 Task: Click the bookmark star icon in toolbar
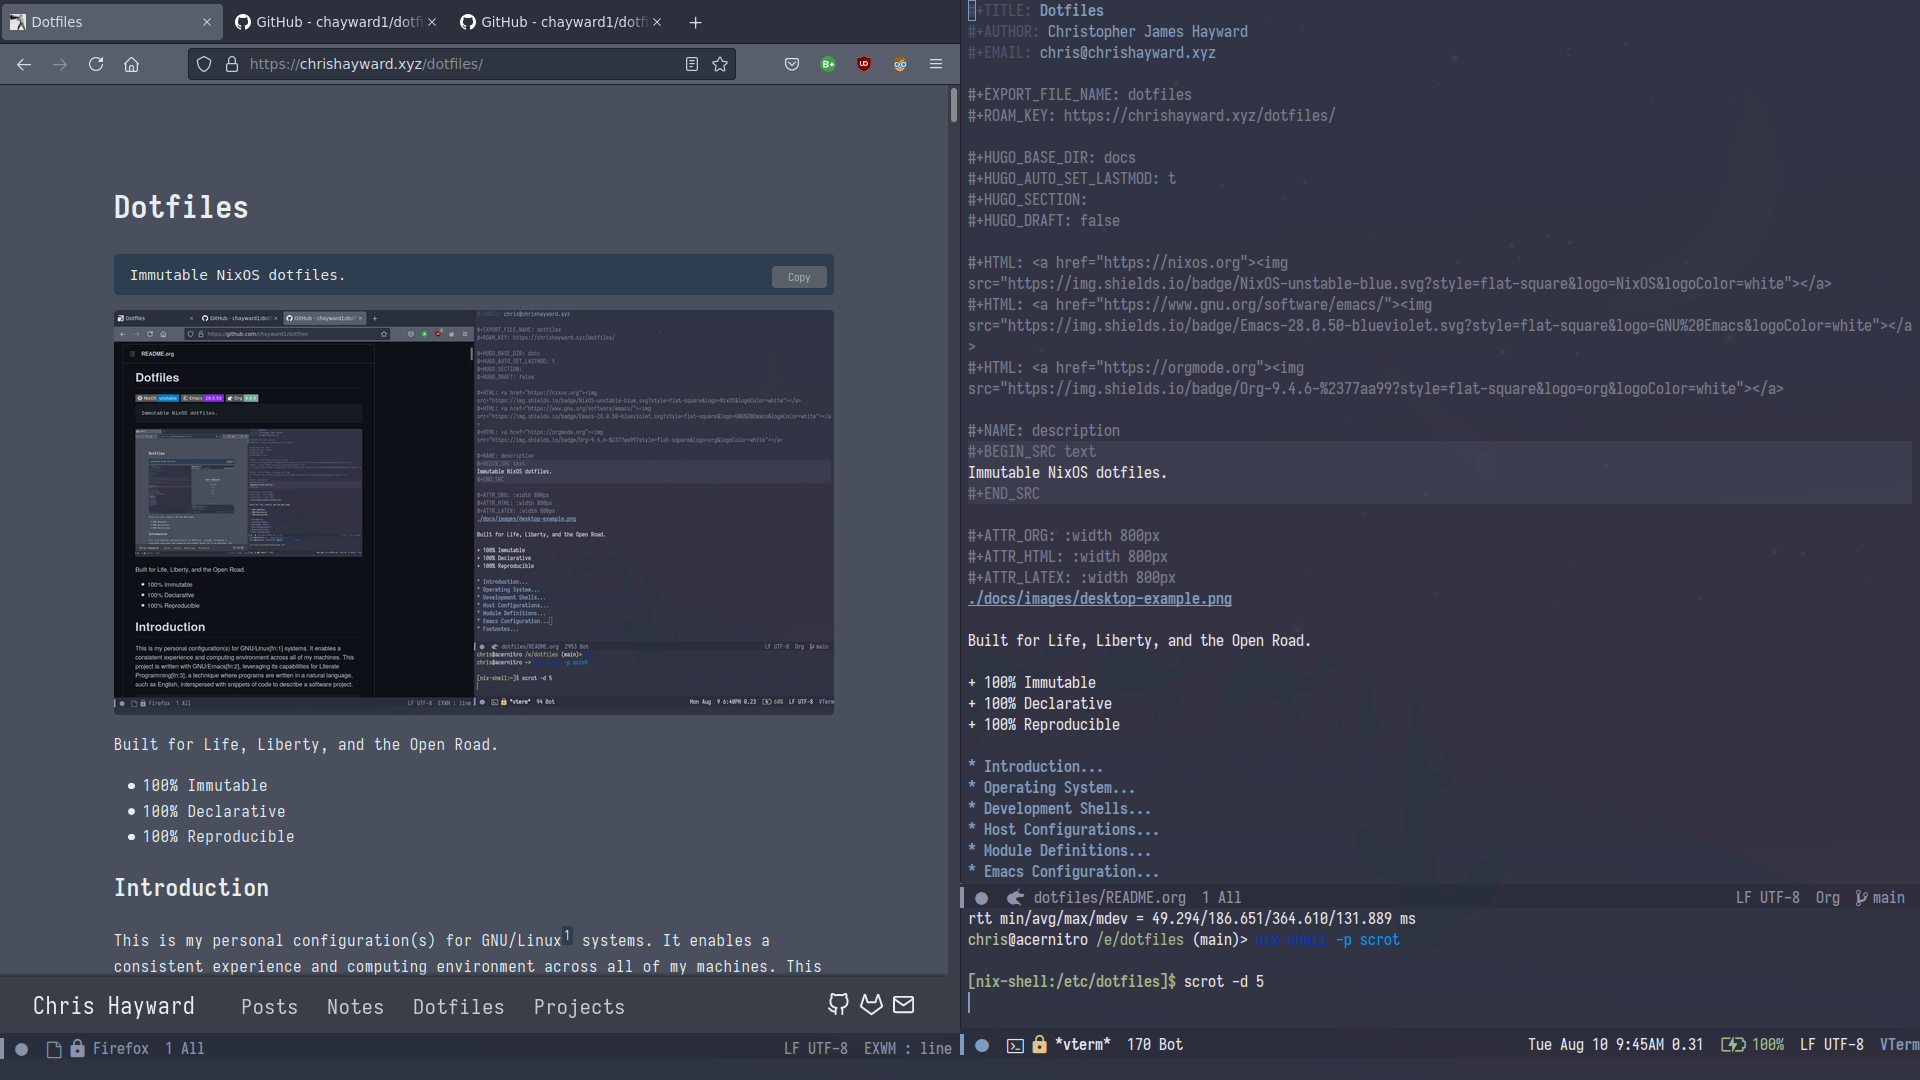point(720,63)
